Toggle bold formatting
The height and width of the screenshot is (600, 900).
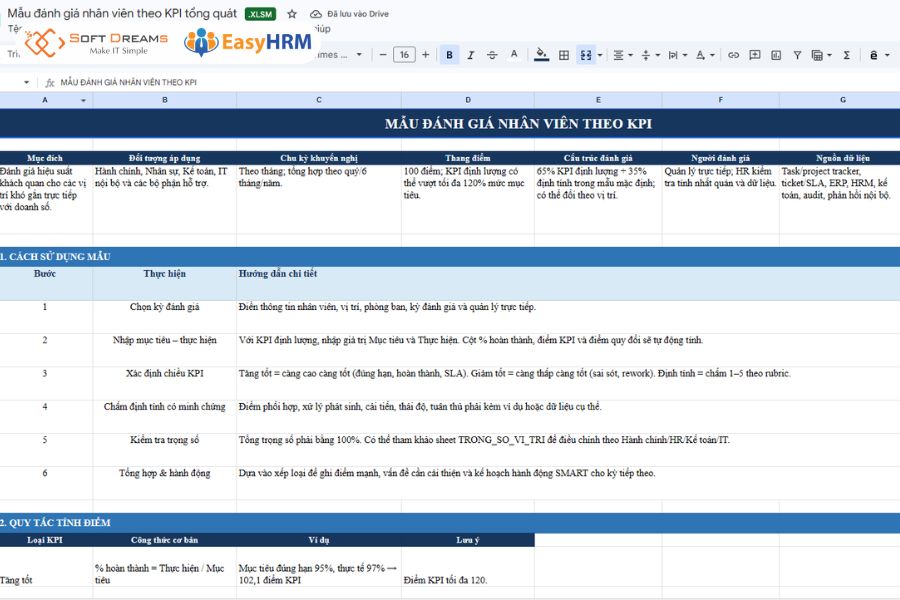pyautogui.click(x=449, y=55)
